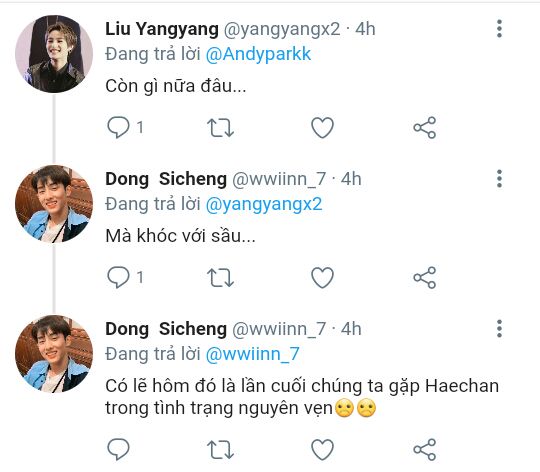
Task: Open more options on Liu Yangyang's tweet
Action: pos(499,29)
